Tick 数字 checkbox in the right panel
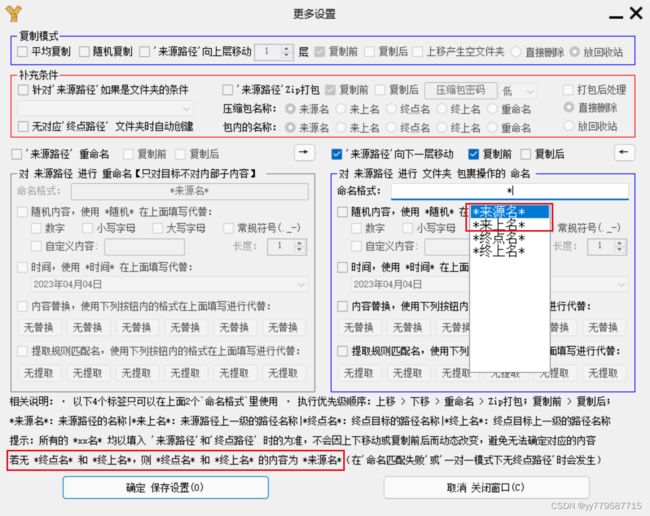The width and height of the screenshot is (650, 516). 356,228
